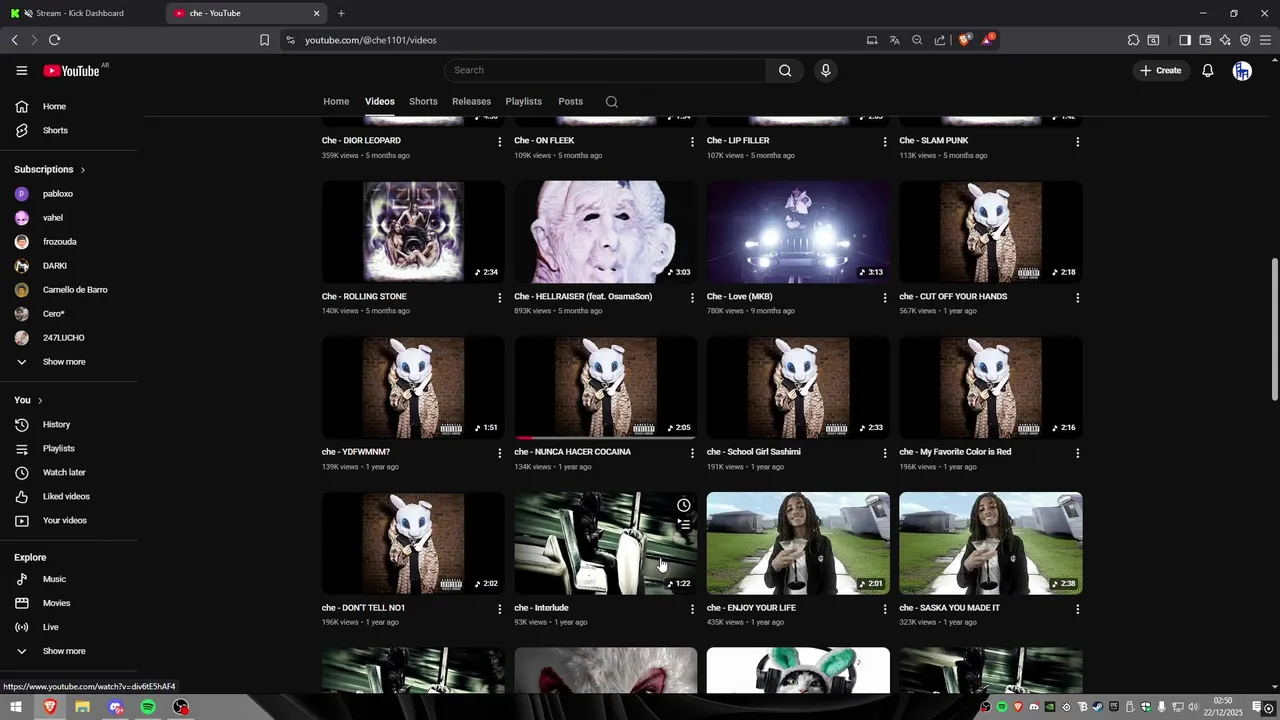The width and height of the screenshot is (1280, 720).
Task: Open the che - ENJOY YOUR LIFE thumbnail
Action: [x=798, y=543]
